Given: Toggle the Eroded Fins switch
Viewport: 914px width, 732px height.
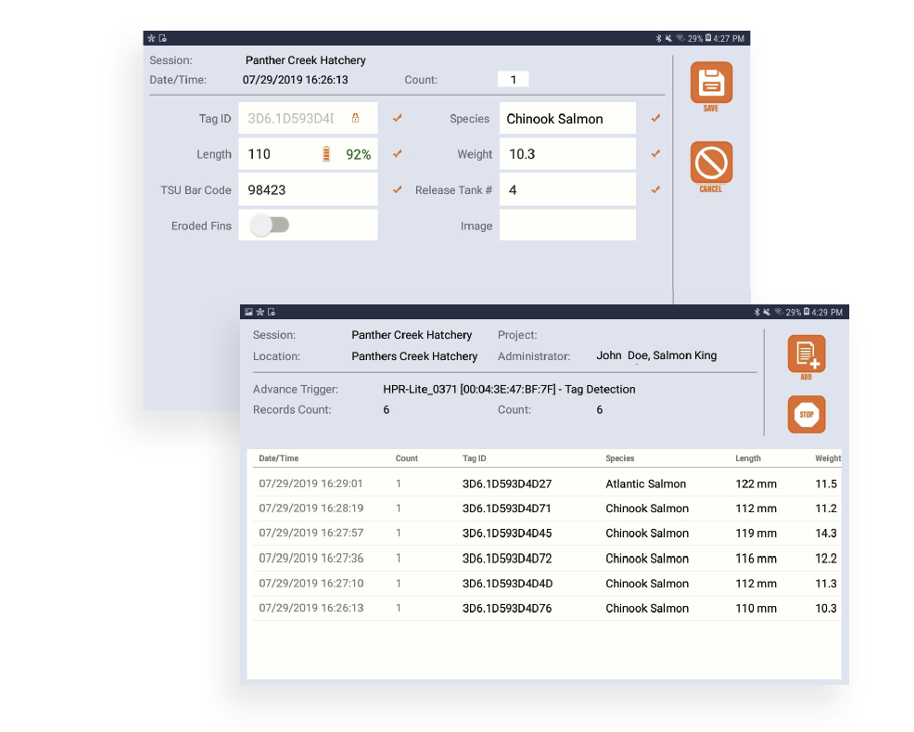Looking at the screenshot, I should click(269, 225).
